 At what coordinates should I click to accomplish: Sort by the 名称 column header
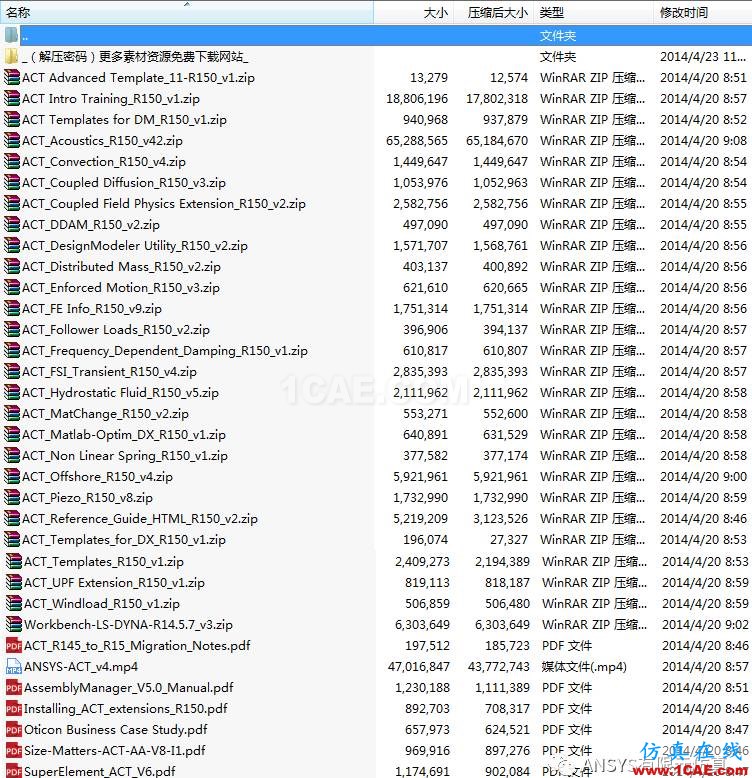(187, 12)
